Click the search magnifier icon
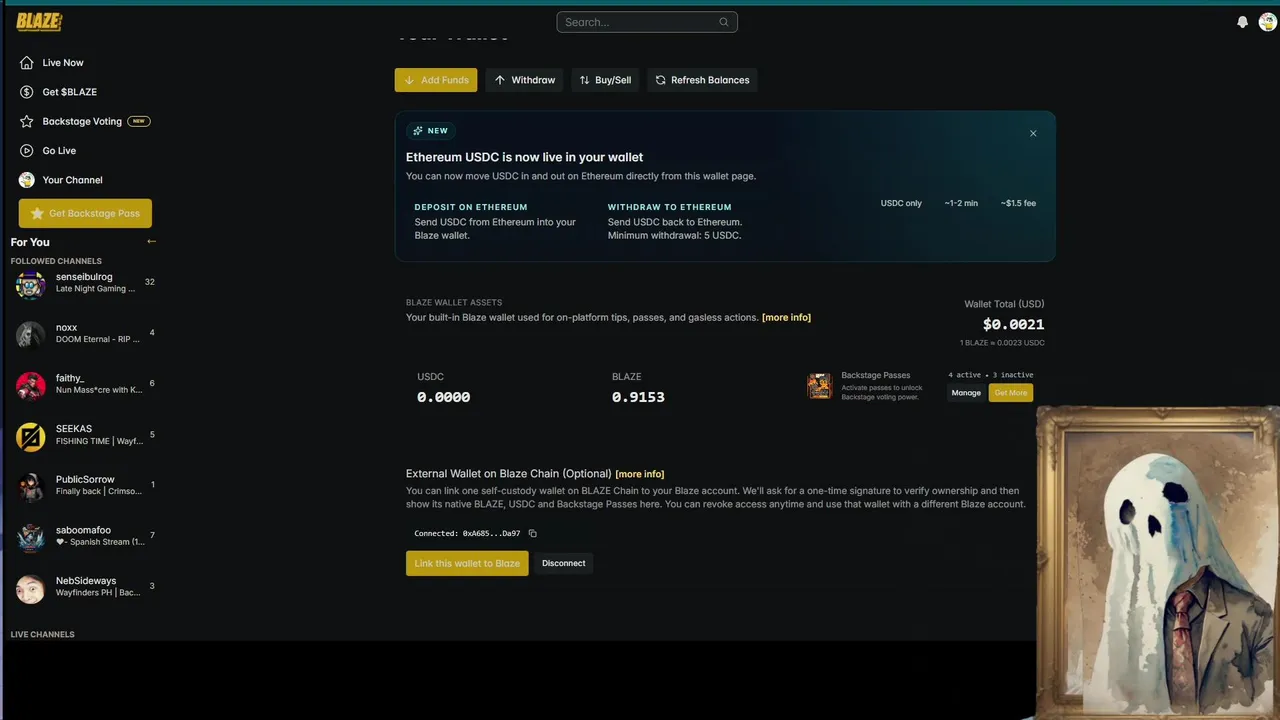 (724, 22)
